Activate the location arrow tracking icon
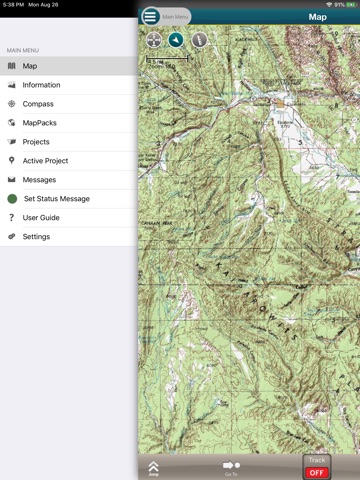Image resolution: width=360 pixels, height=480 pixels. [x=176, y=40]
